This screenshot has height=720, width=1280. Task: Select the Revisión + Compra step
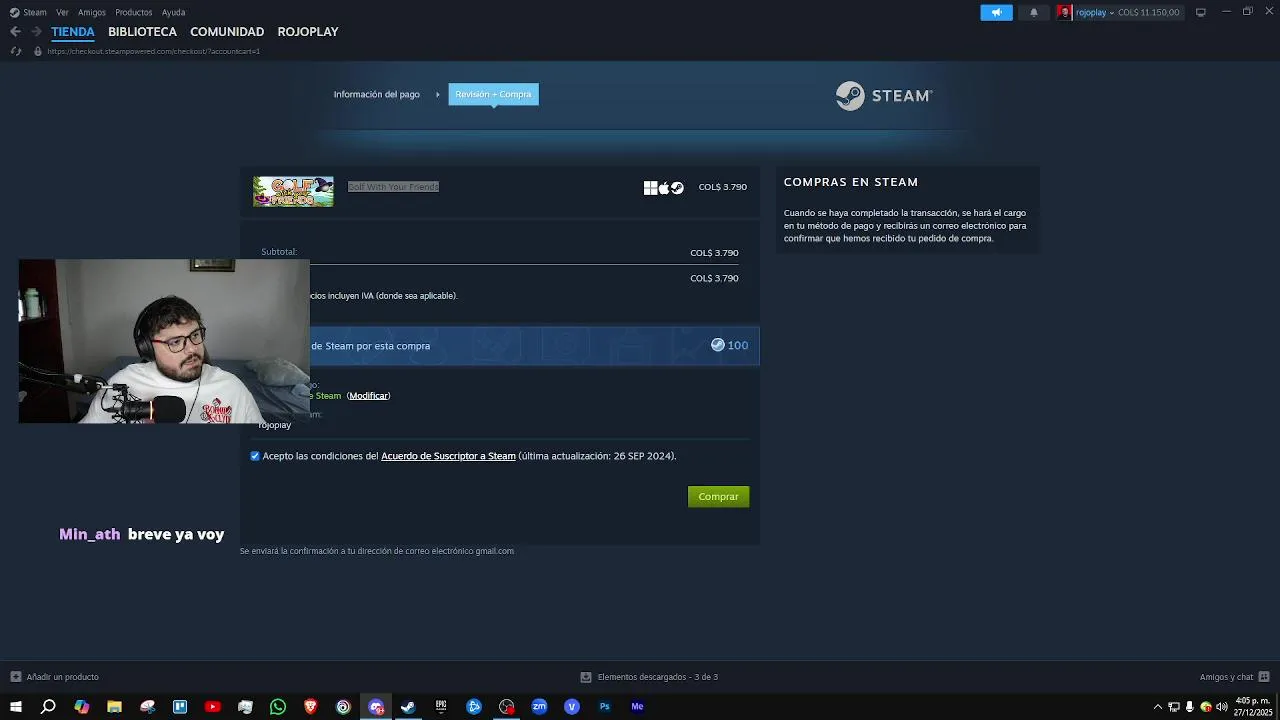point(493,94)
